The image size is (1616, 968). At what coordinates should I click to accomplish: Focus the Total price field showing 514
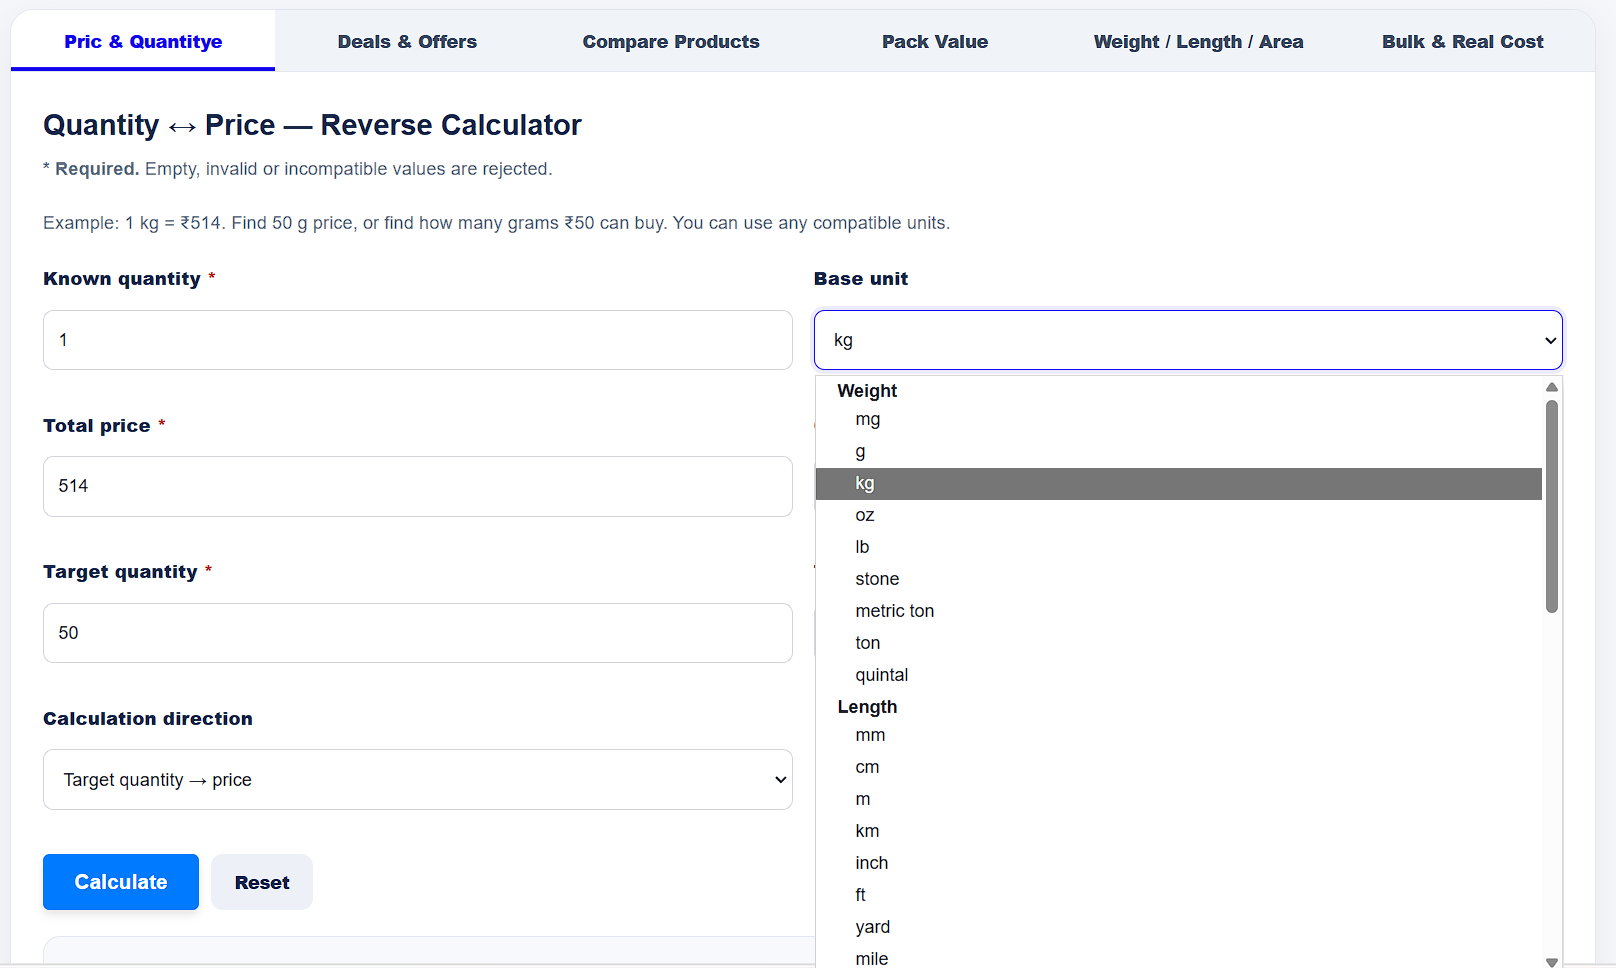(x=418, y=486)
